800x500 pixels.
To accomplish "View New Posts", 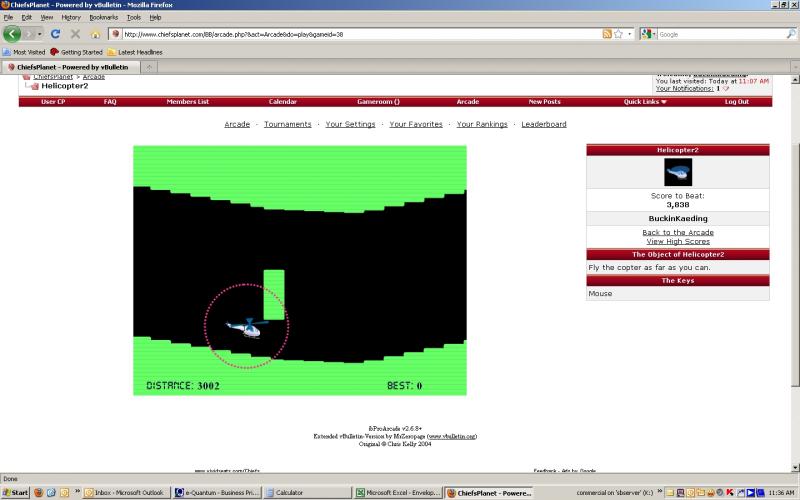I will point(544,102).
